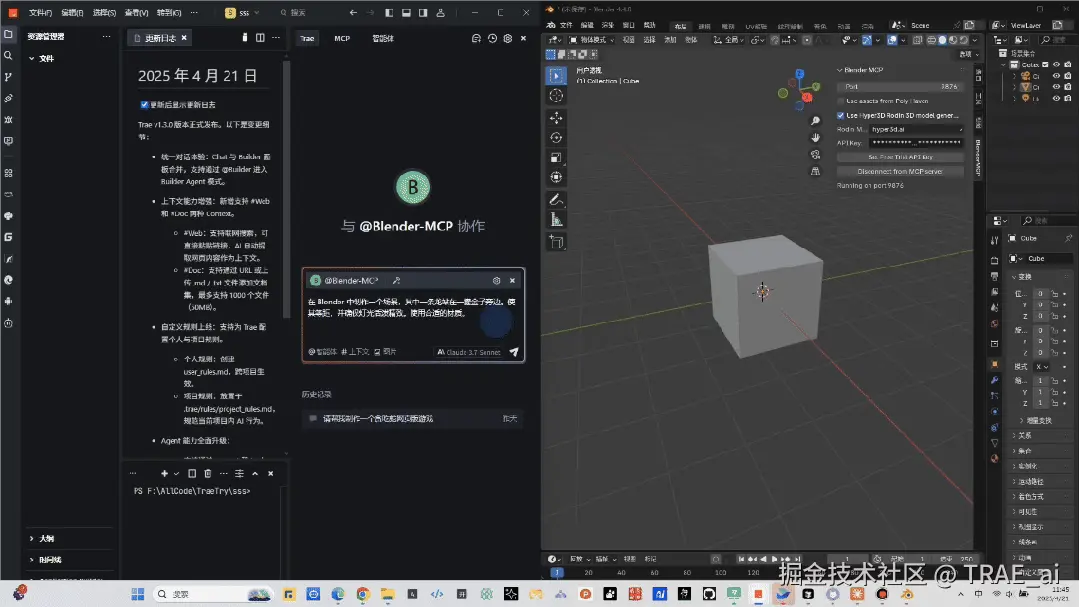Open Rodin Mode hyper3d.ai dropdown

click(916, 129)
